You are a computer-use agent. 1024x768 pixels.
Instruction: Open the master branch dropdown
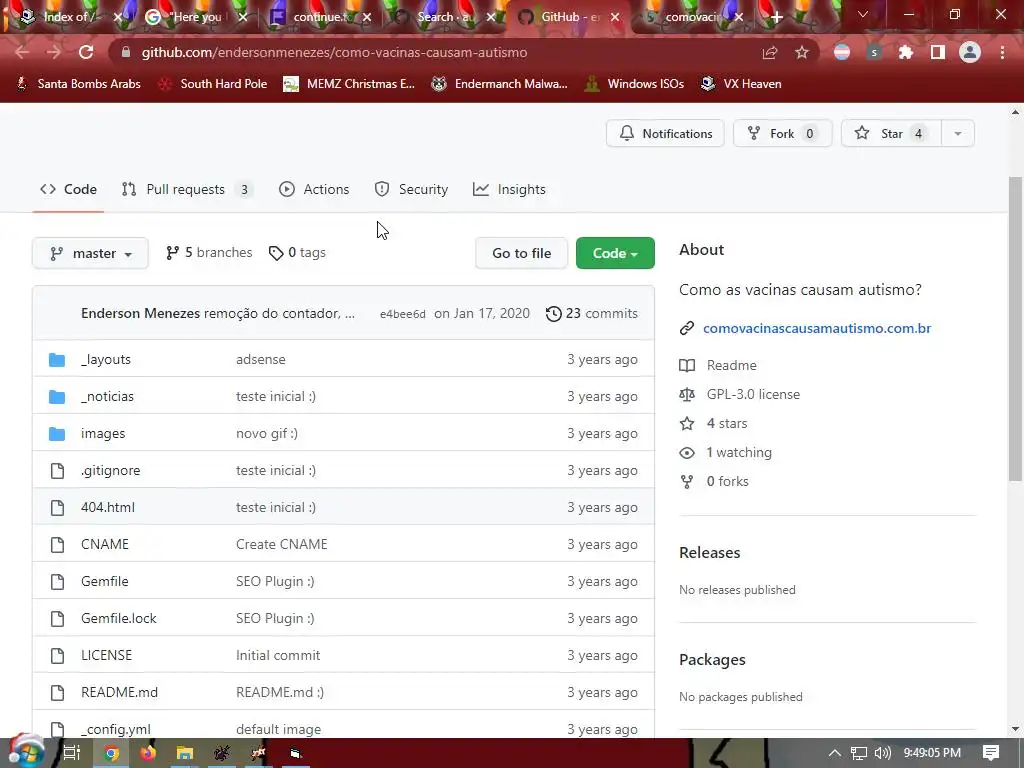click(90, 253)
